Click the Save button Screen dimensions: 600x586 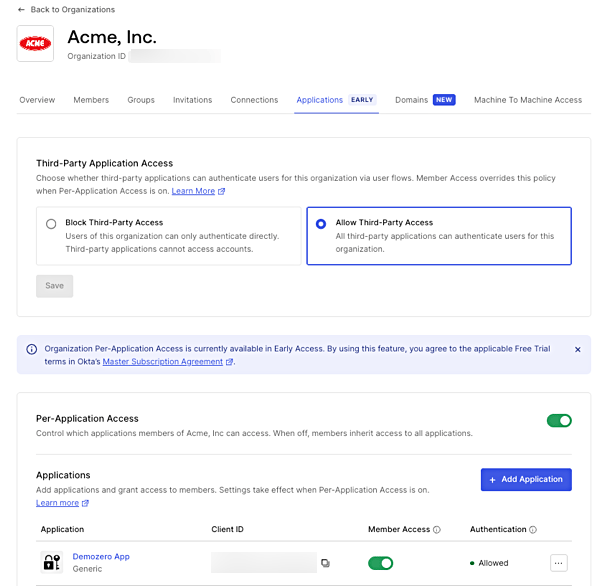[x=54, y=286]
